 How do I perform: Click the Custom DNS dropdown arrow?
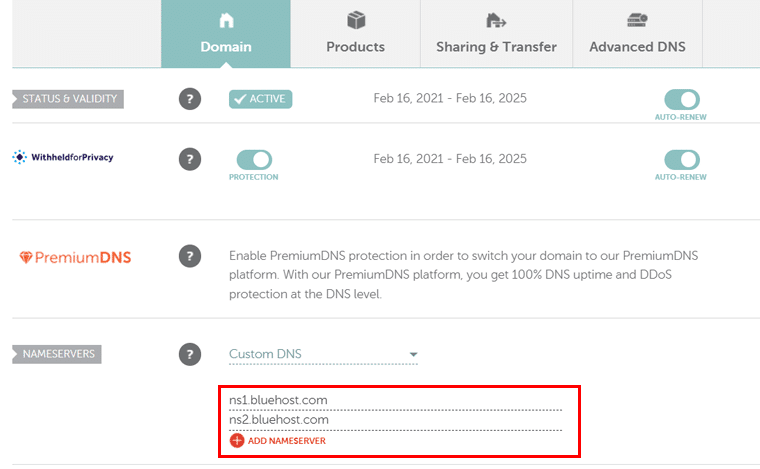pyautogui.click(x=413, y=355)
